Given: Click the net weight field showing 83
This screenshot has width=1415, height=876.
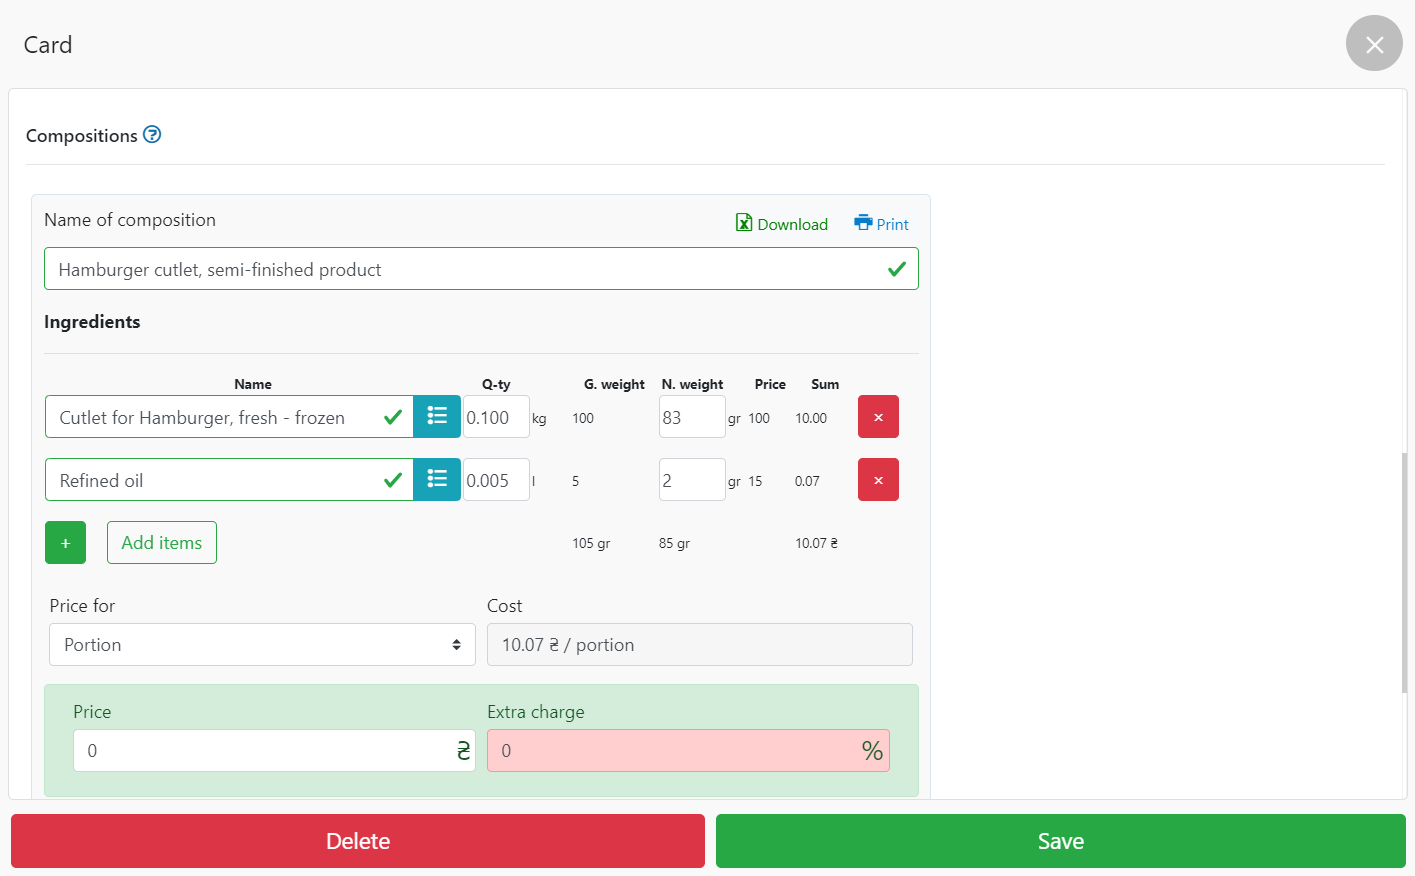Looking at the screenshot, I should coord(691,417).
